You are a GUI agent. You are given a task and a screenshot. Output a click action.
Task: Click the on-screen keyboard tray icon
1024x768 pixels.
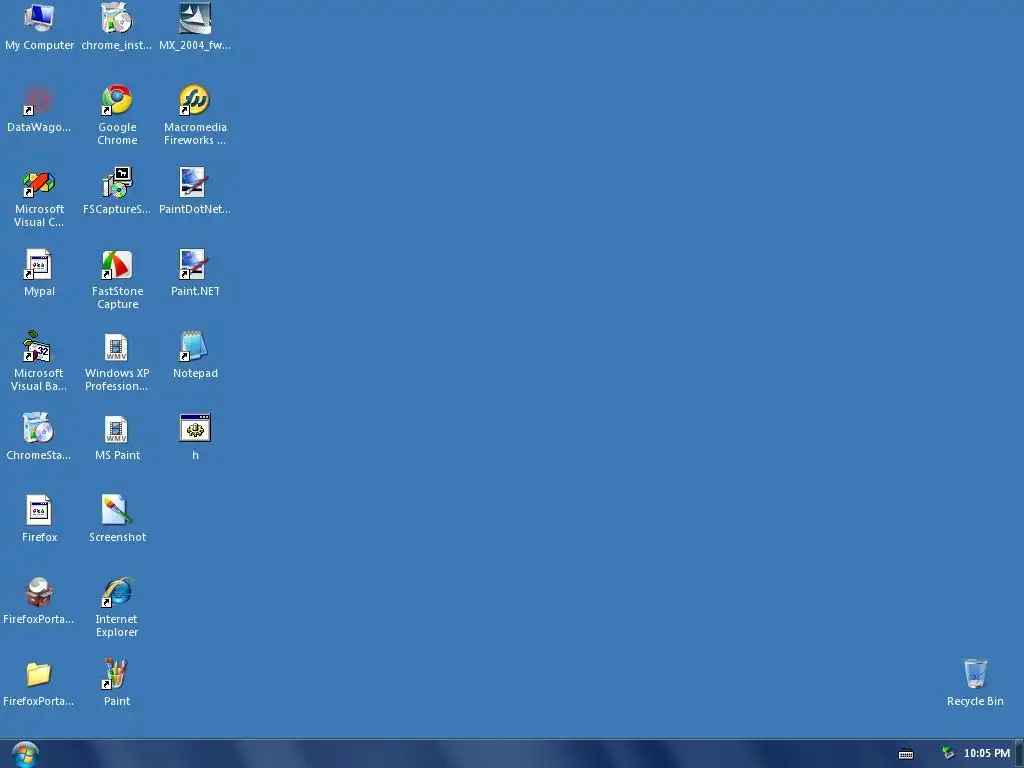[x=906, y=754]
